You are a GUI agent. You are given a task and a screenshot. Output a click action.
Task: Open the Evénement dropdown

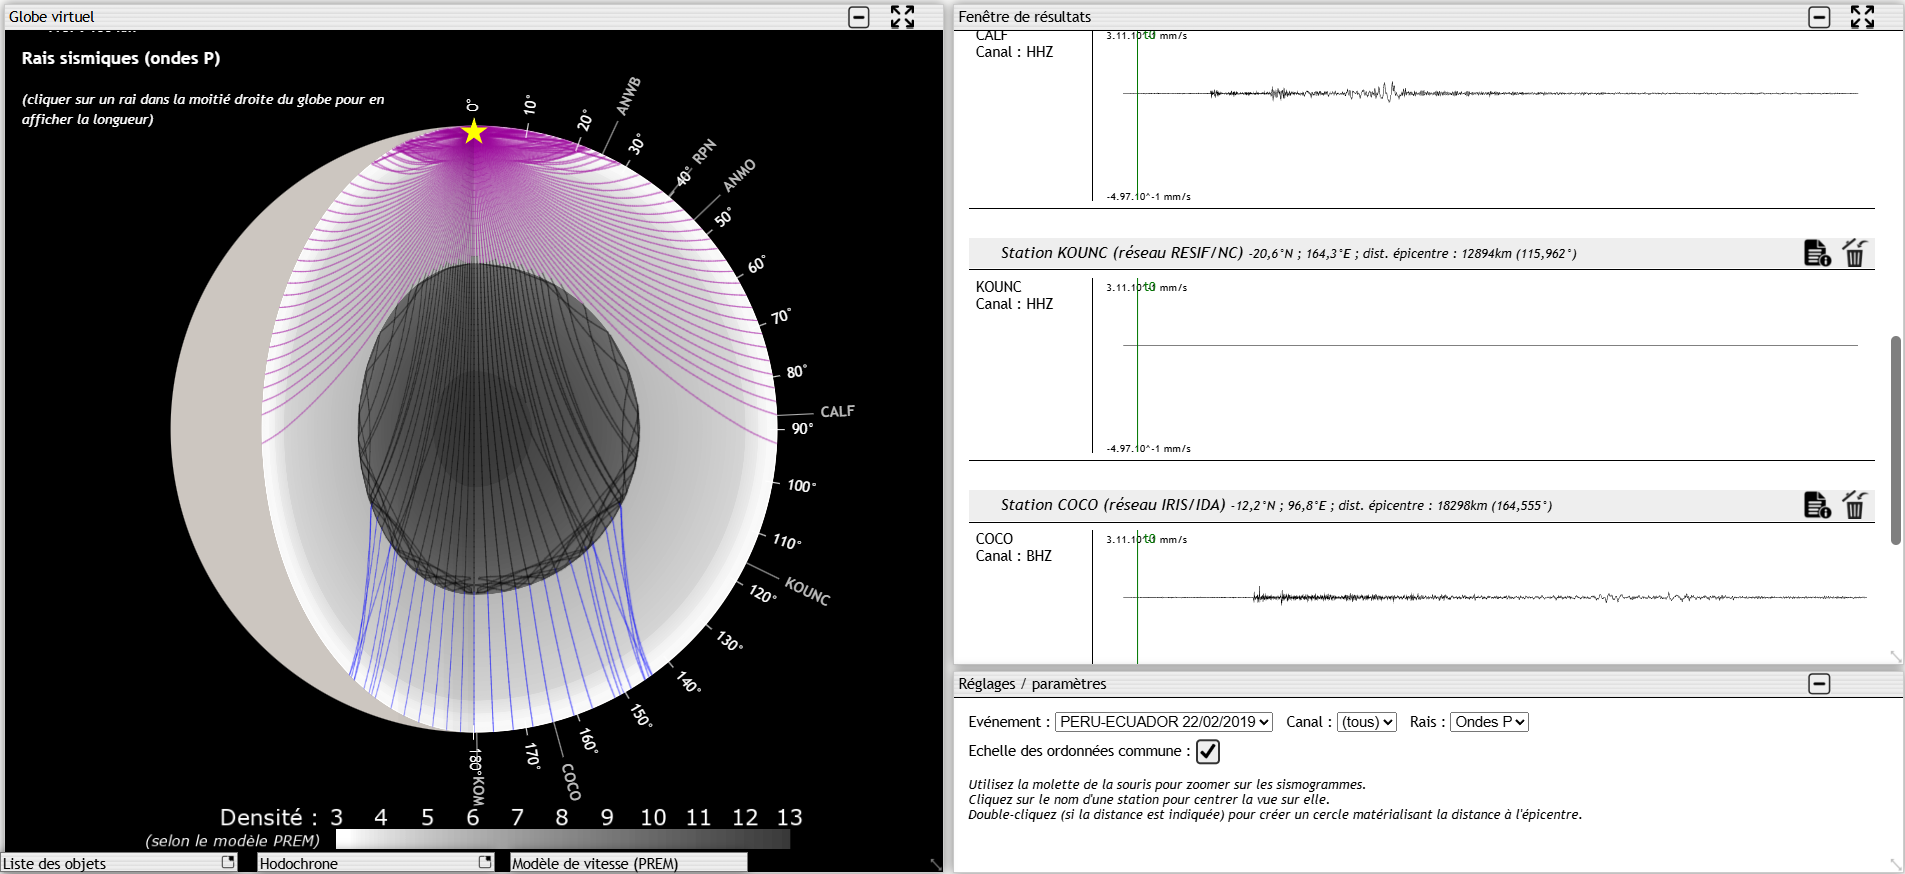(1164, 722)
